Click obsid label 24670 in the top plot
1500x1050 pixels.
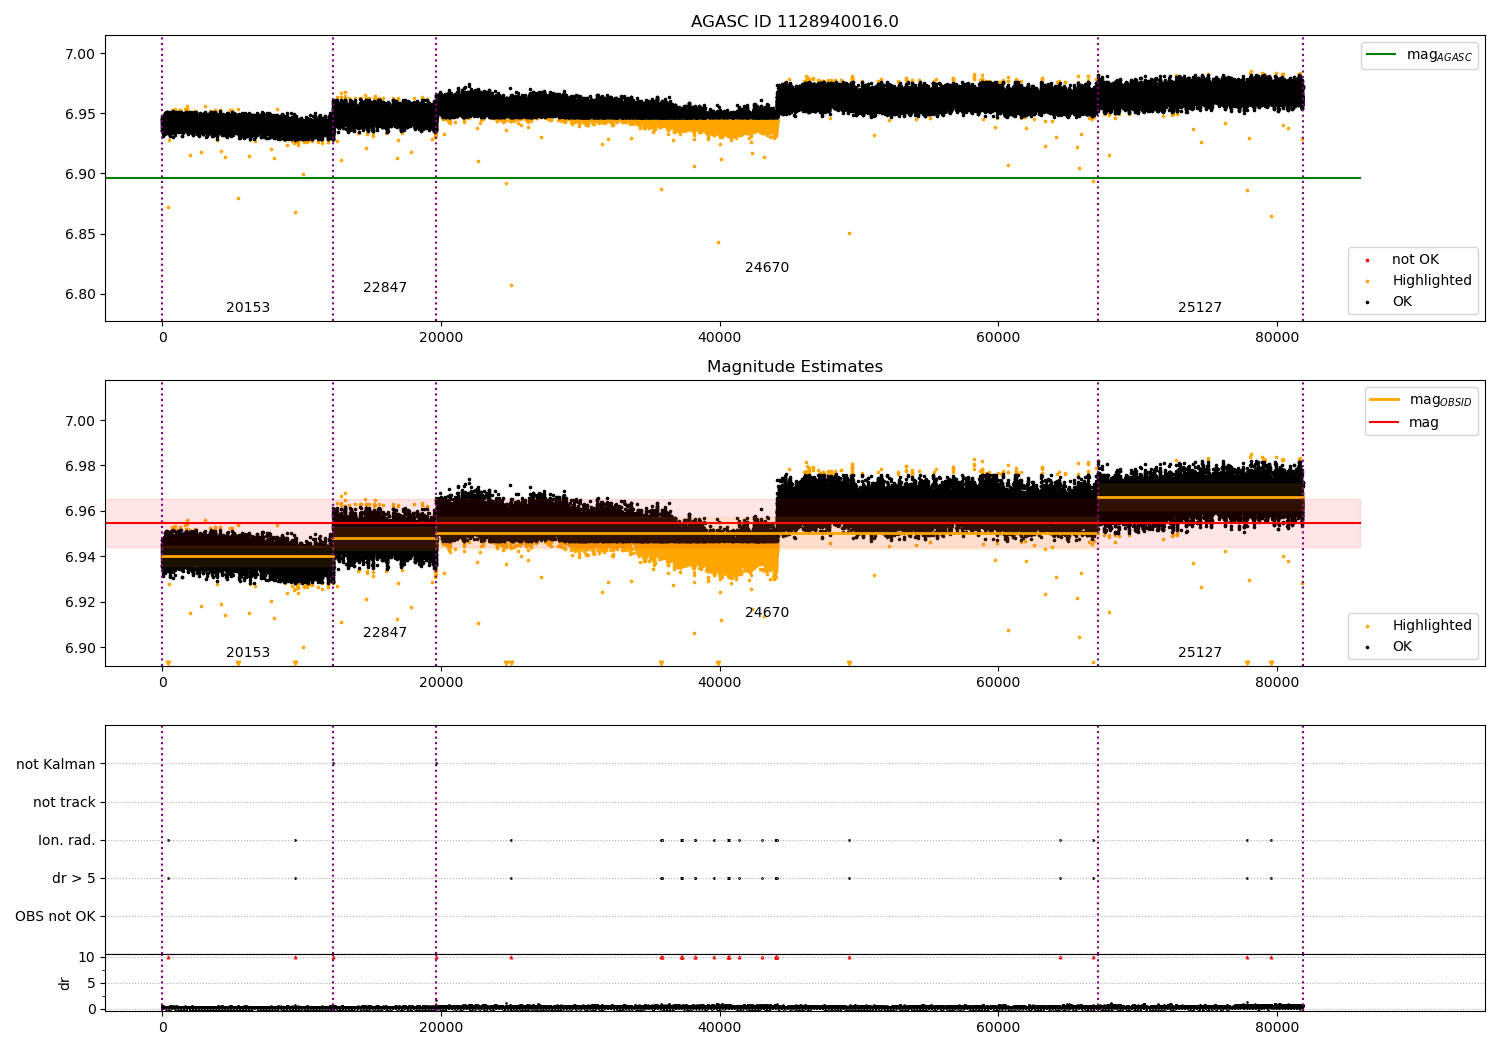tap(767, 268)
